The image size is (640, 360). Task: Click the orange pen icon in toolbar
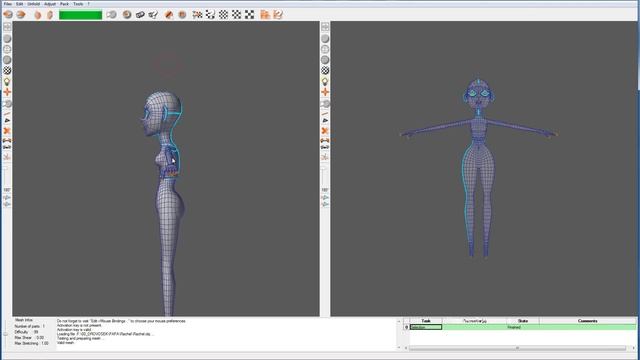click(169, 15)
